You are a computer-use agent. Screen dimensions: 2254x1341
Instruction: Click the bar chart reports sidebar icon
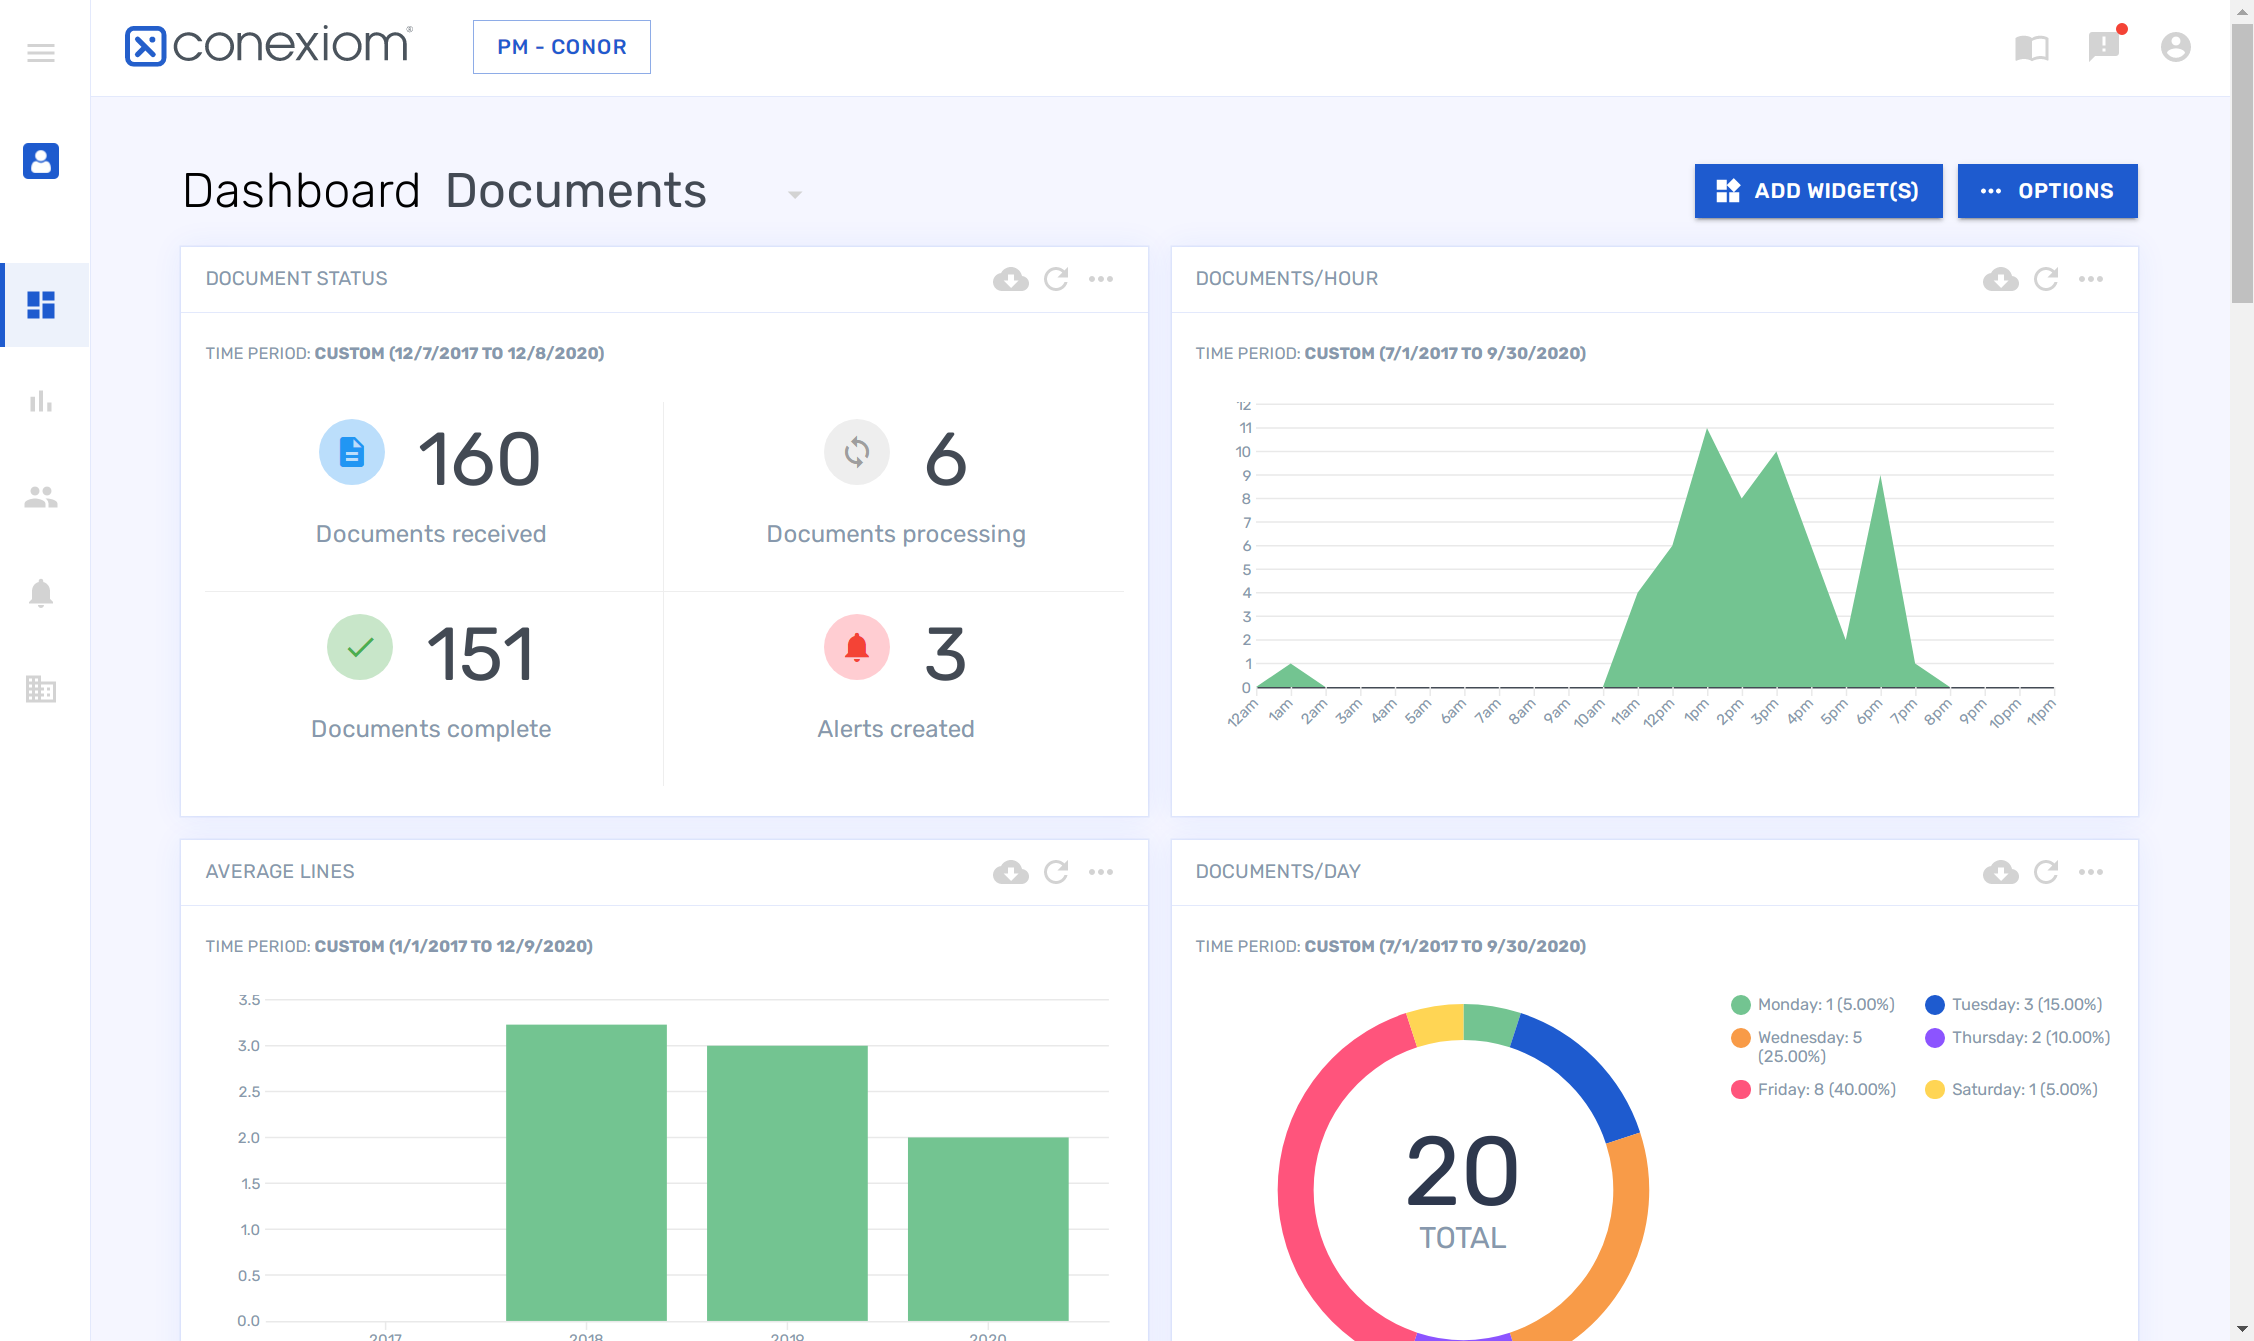41,402
